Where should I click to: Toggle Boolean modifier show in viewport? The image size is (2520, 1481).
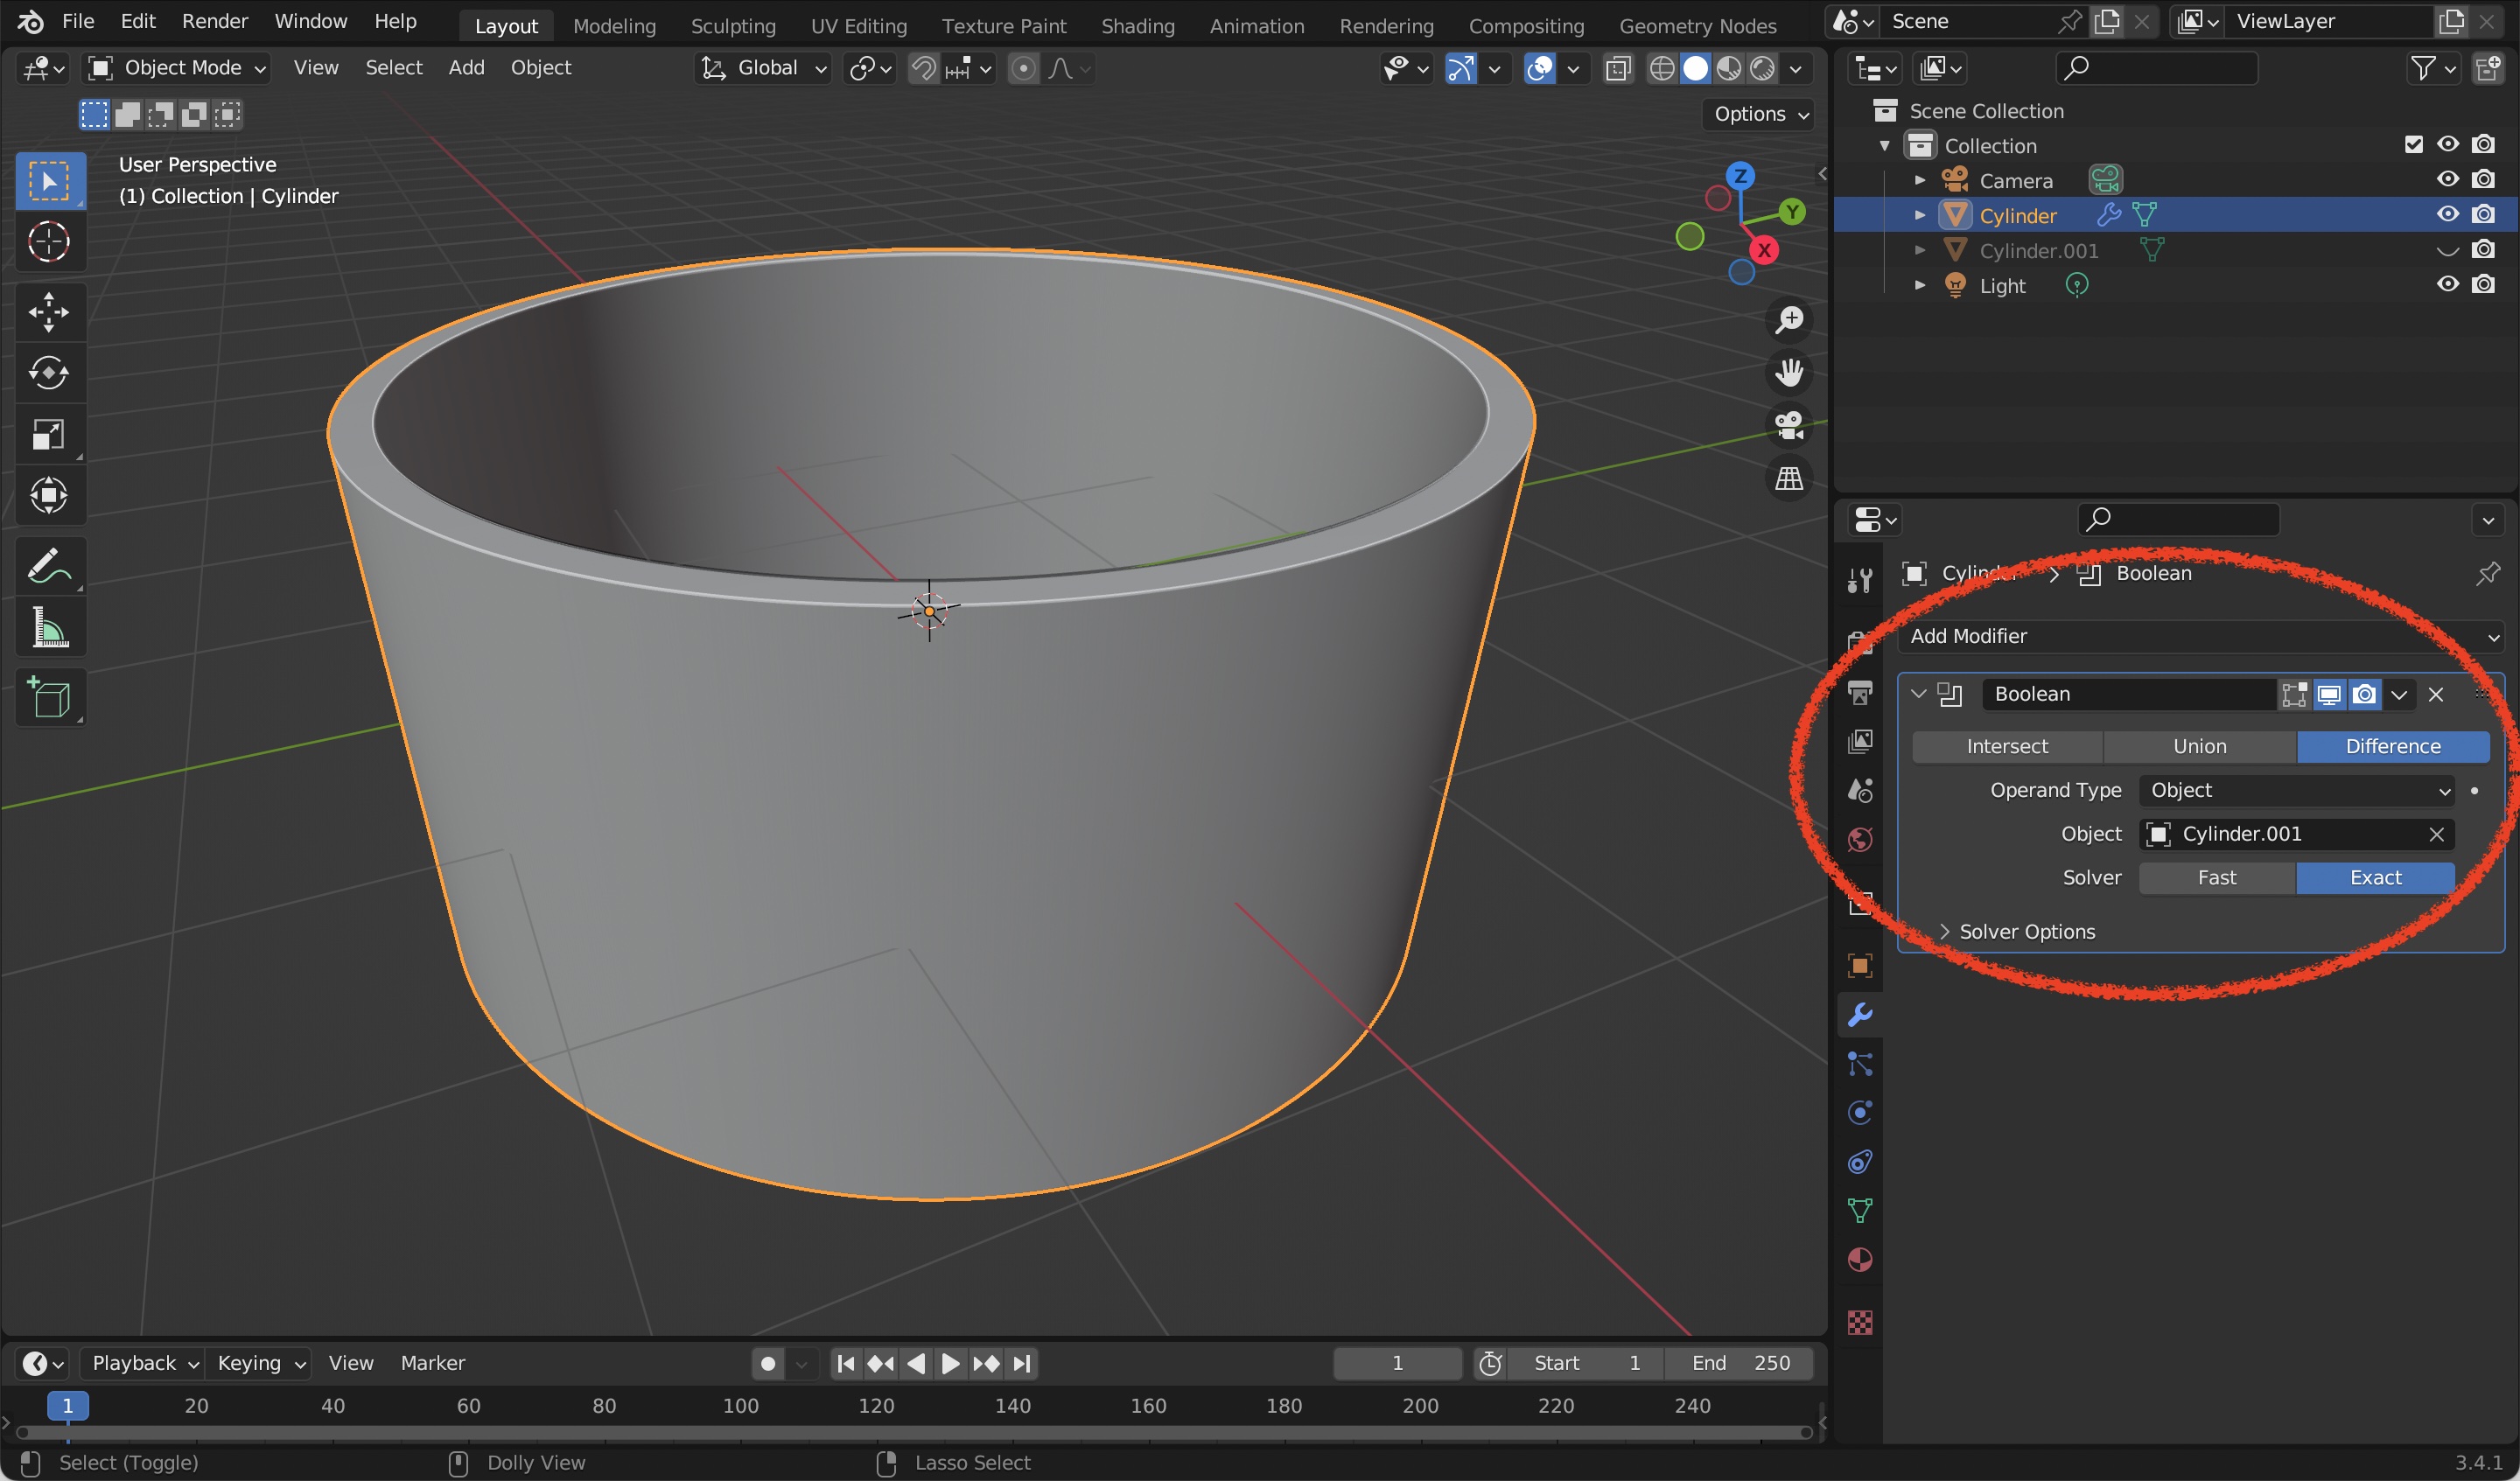pyautogui.click(x=2329, y=695)
